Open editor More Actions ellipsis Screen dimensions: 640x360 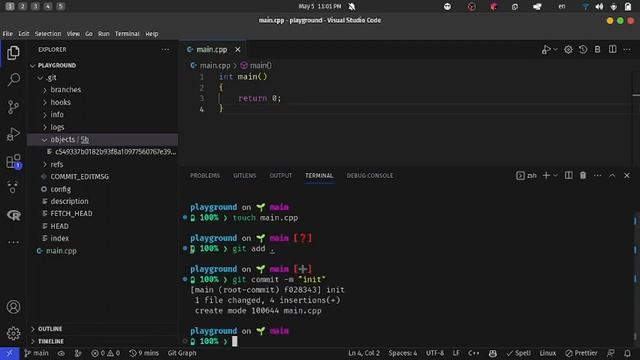tap(627, 49)
